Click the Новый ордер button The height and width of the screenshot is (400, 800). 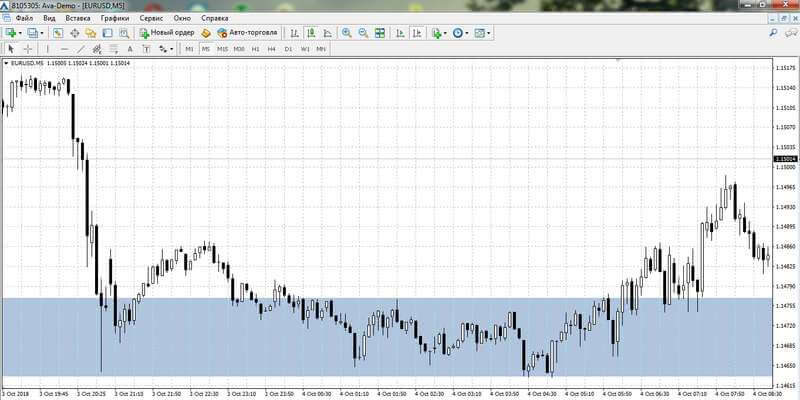tap(167, 33)
